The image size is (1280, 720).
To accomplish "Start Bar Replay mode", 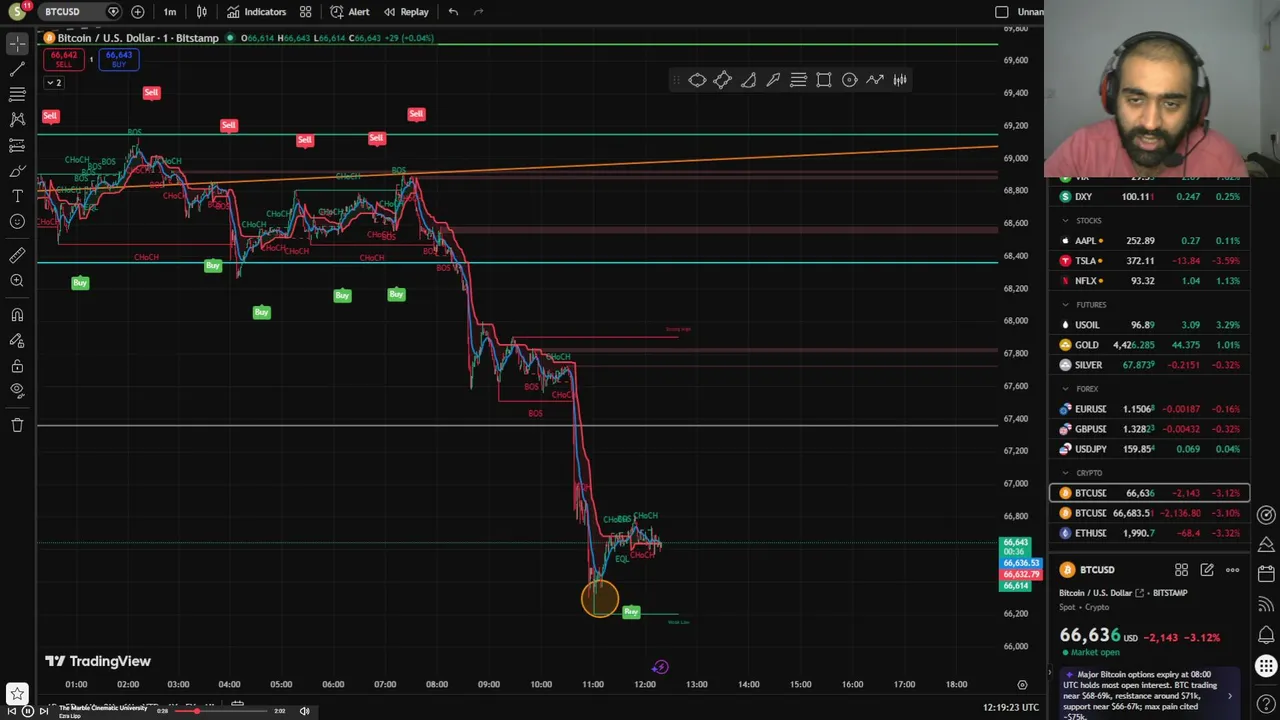I will click(x=406, y=12).
